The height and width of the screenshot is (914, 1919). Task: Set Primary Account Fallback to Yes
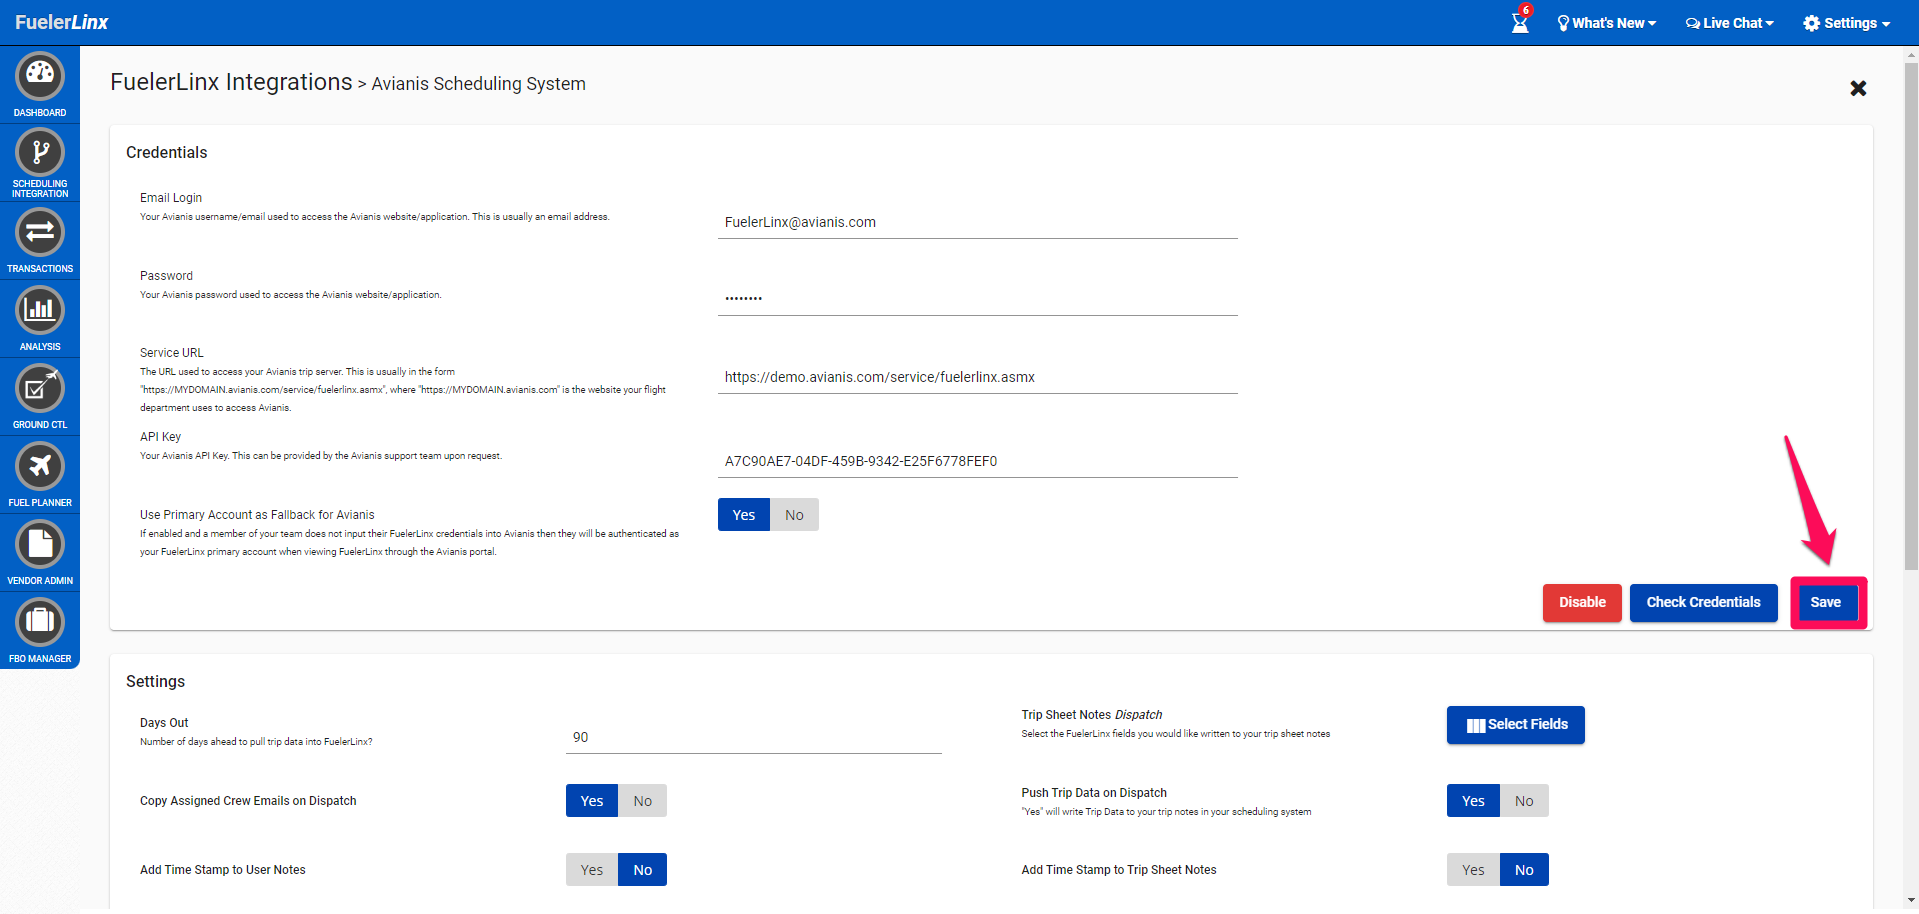pyautogui.click(x=744, y=515)
